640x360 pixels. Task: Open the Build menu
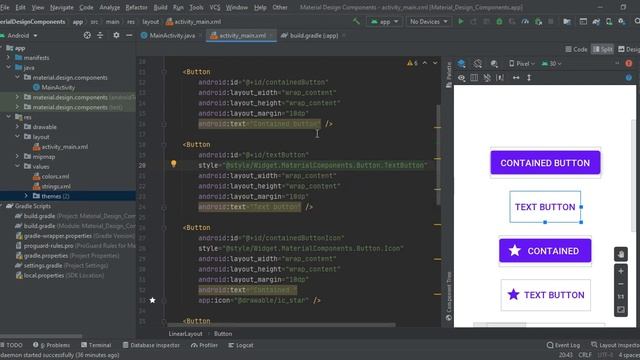(160, 7)
